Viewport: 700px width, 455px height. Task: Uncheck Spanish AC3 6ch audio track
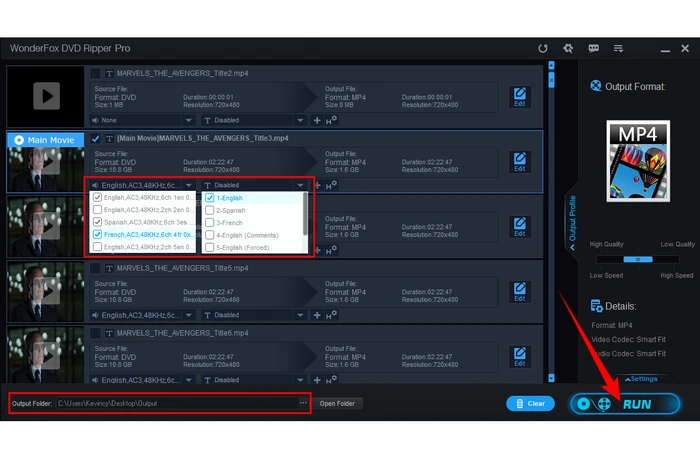(x=97, y=222)
